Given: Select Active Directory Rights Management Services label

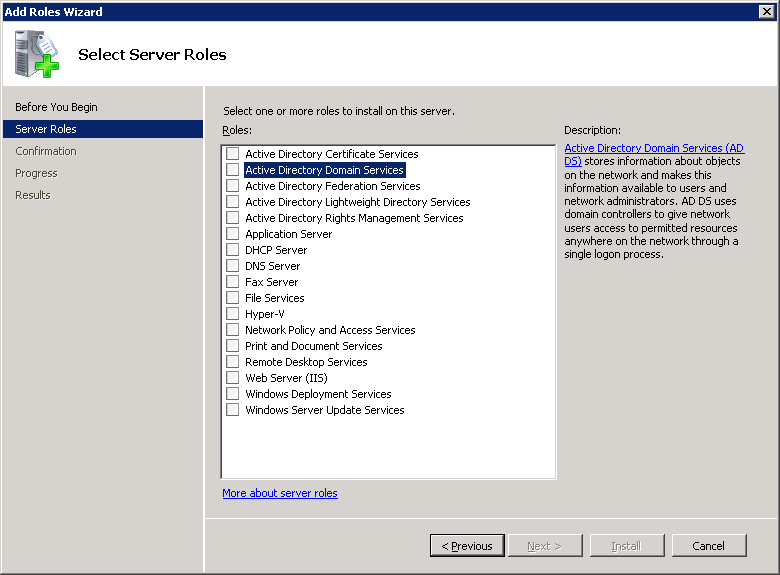Looking at the screenshot, I should [354, 218].
